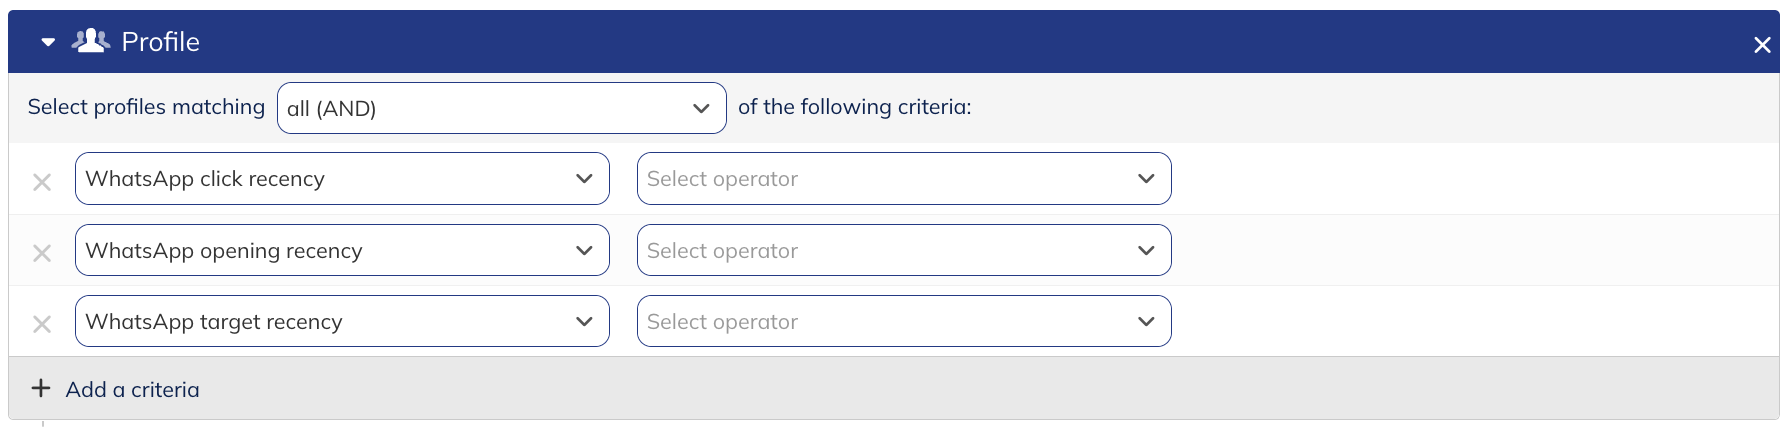Image resolution: width=1790 pixels, height=428 pixels.
Task: Remove the WhatsApp opening recency criteria row
Action: point(42,253)
